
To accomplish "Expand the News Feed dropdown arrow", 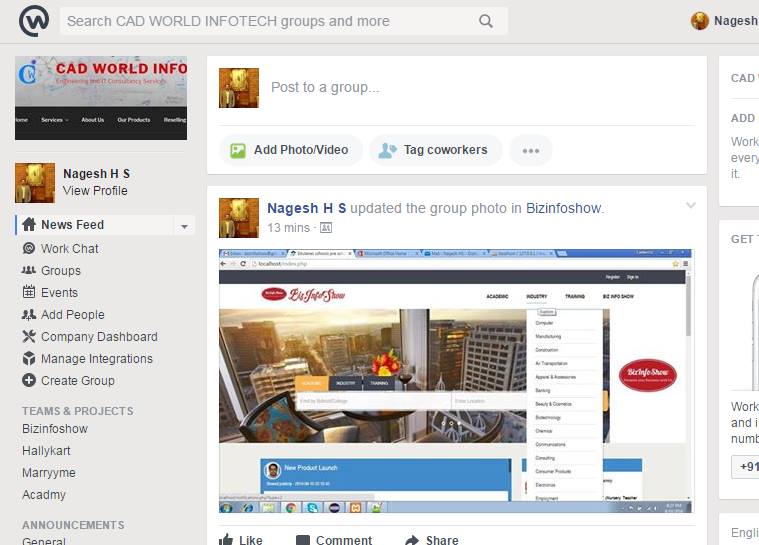I will click(184, 226).
